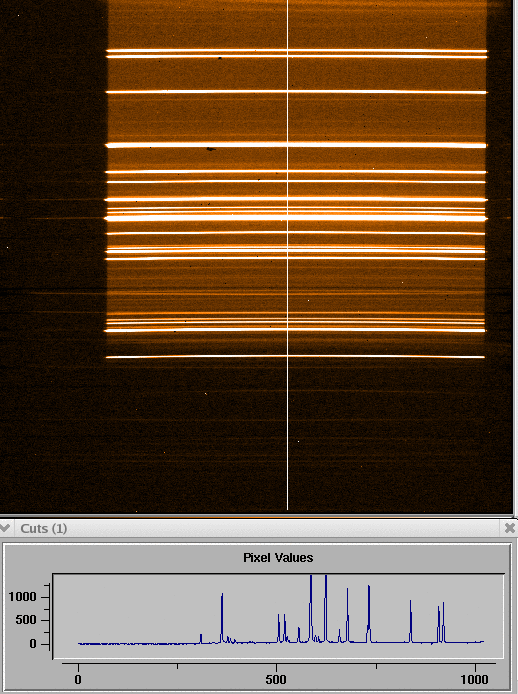Screen dimensions: 518x694
Task: Click the 1000 label on the x-axis
Action: click(x=474, y=679)
